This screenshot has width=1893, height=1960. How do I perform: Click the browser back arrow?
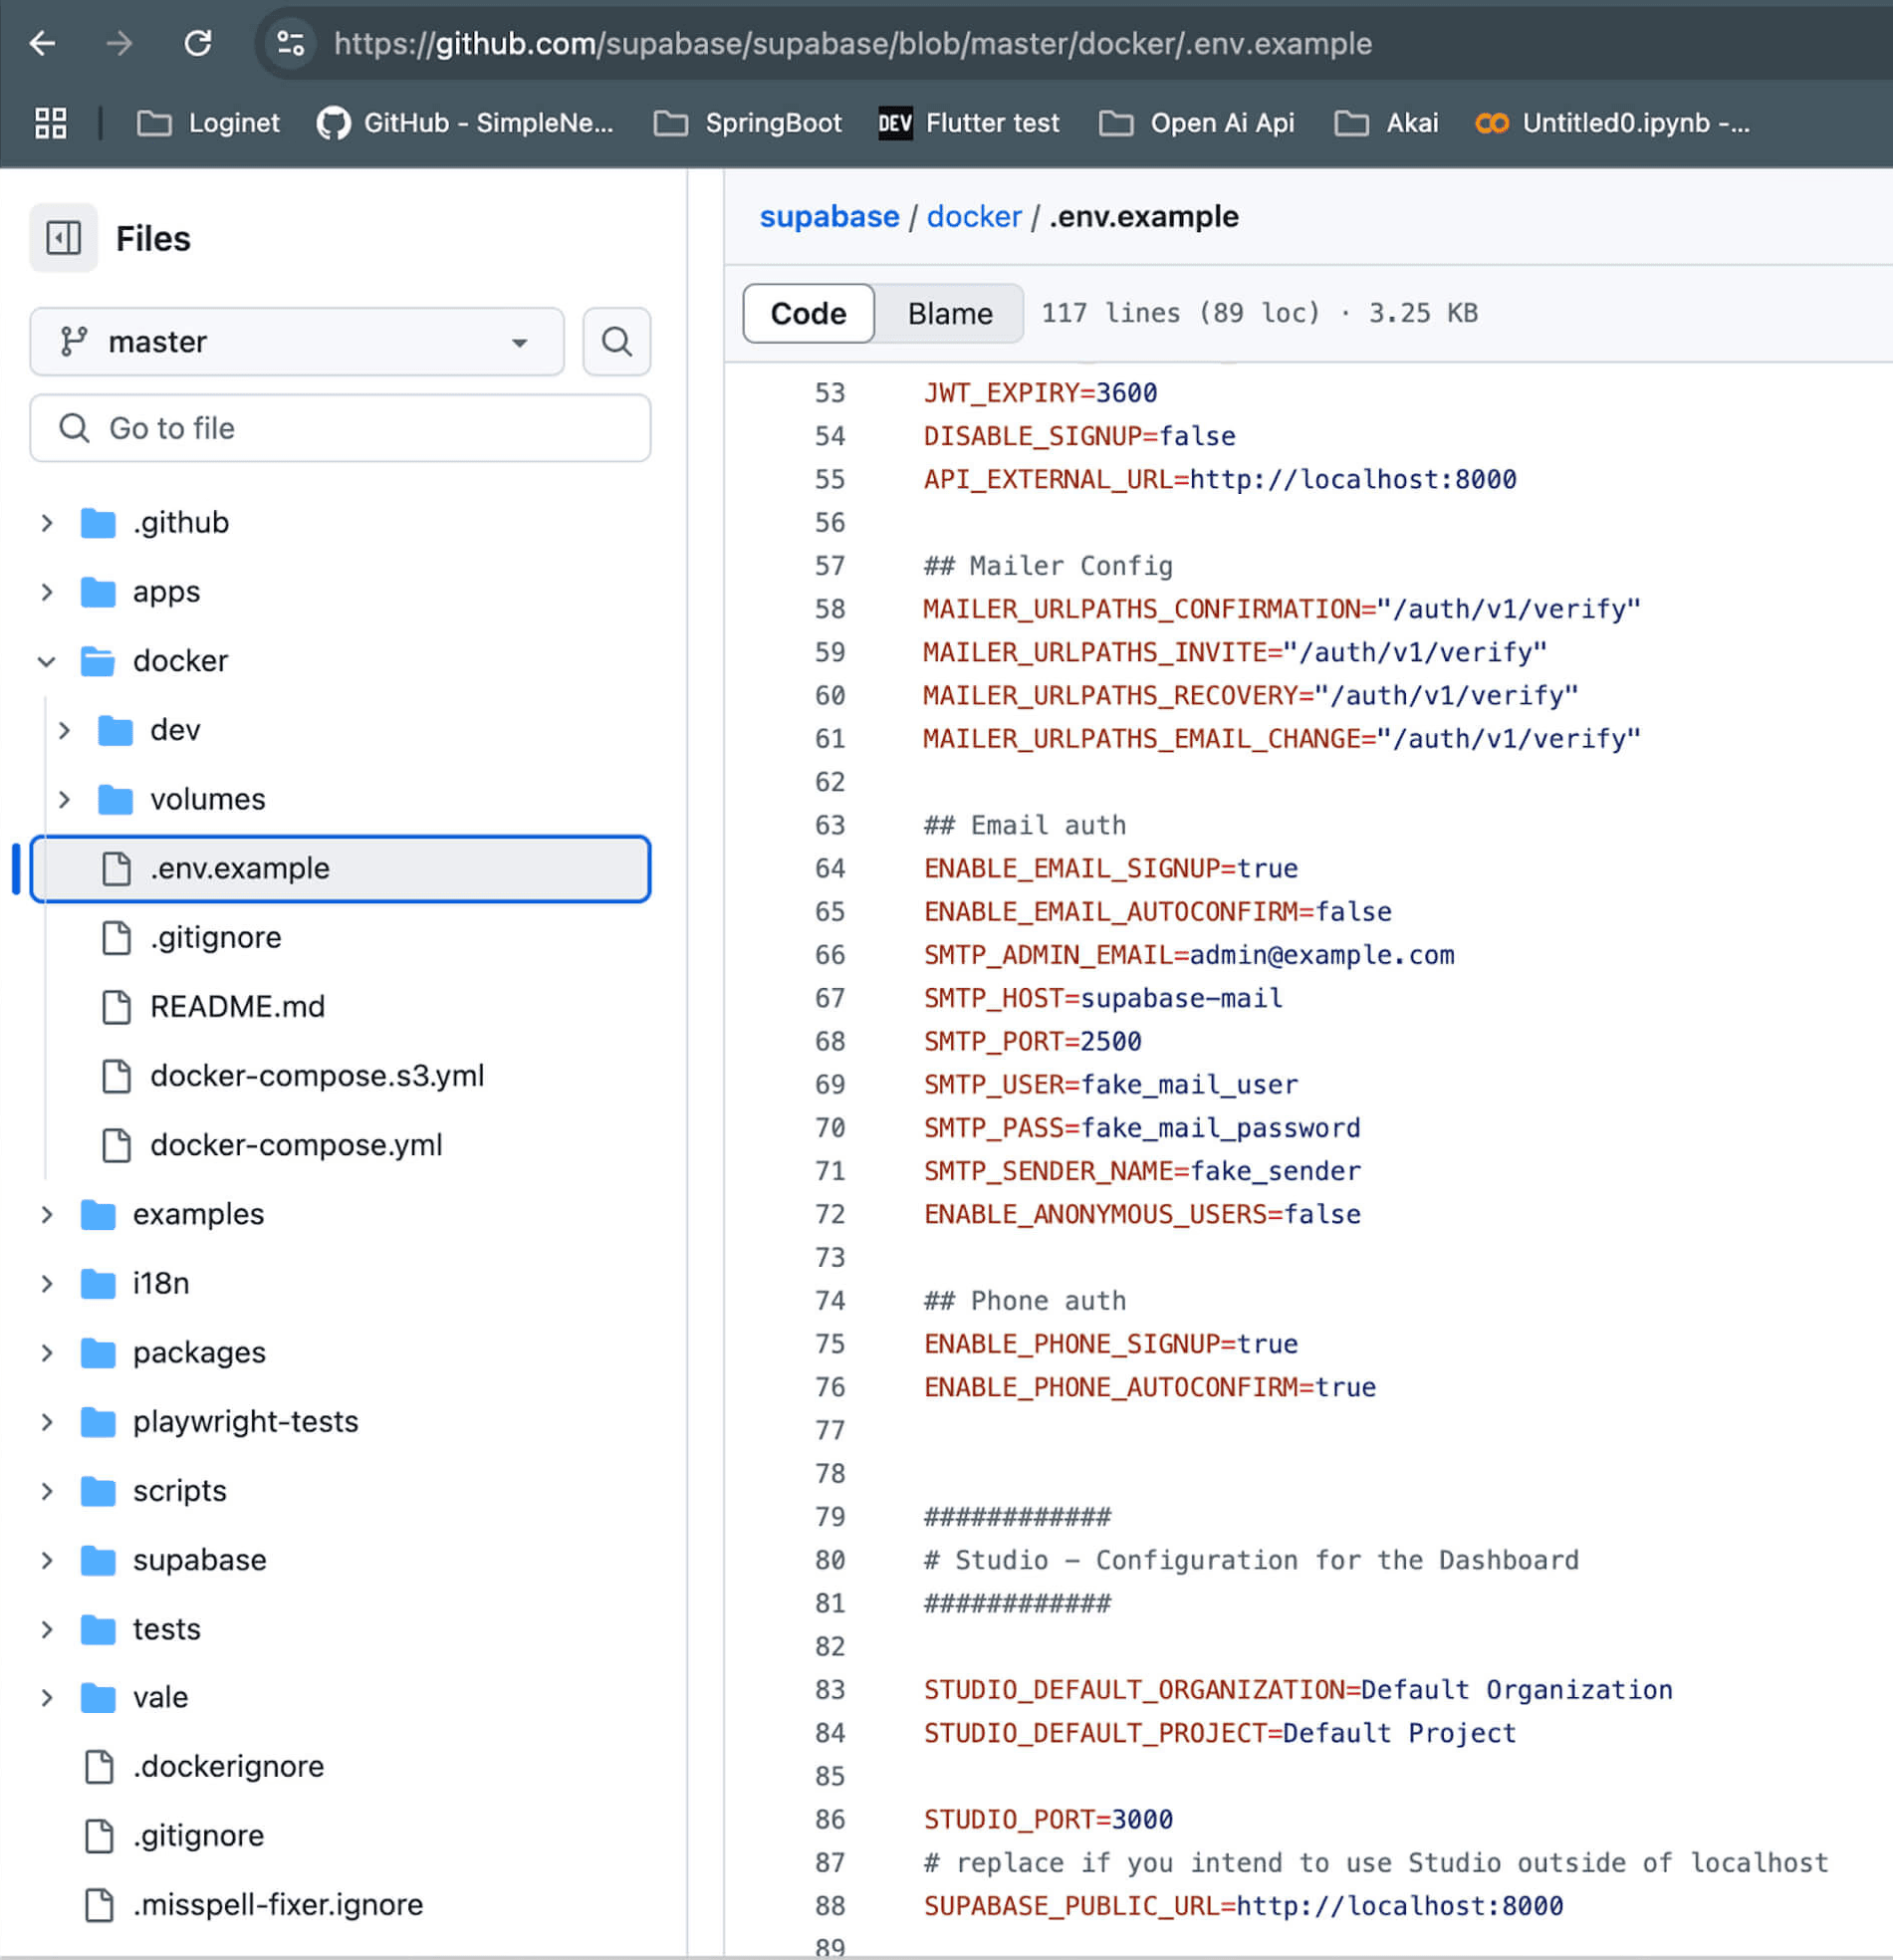[42, 43]
